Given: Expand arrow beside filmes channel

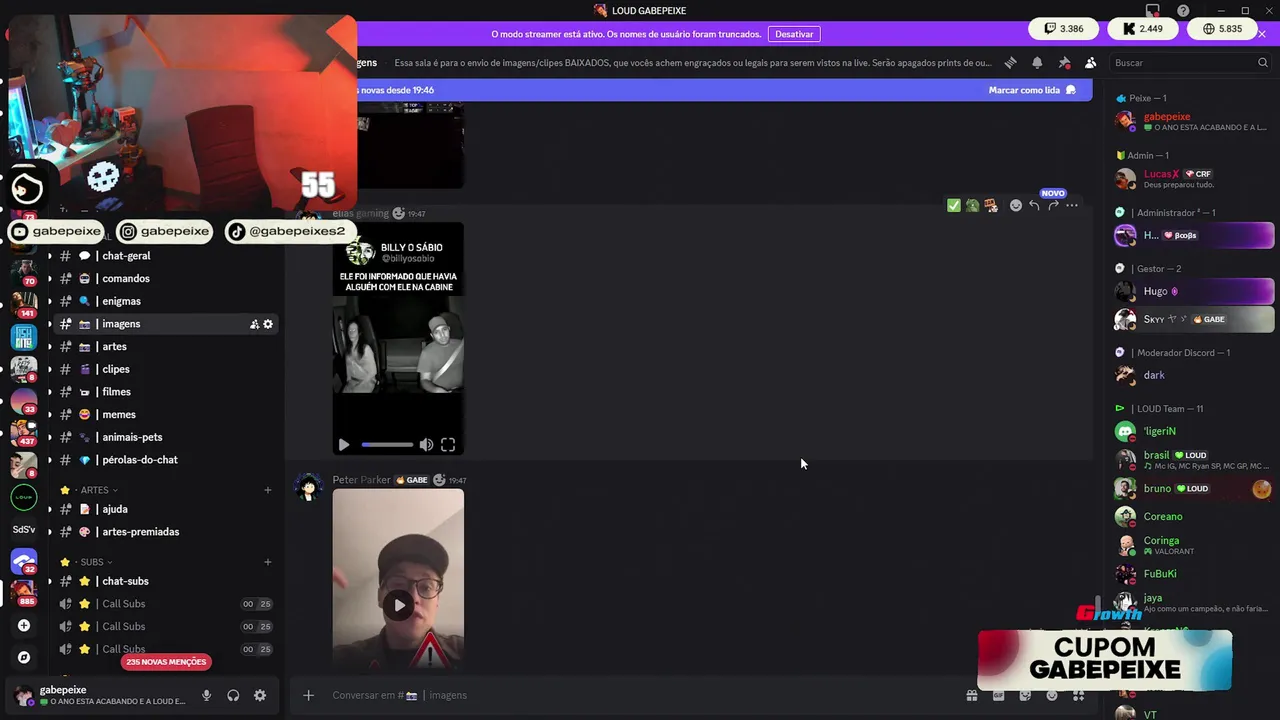Looking at the screenshot, I should (x=49, y=392).
